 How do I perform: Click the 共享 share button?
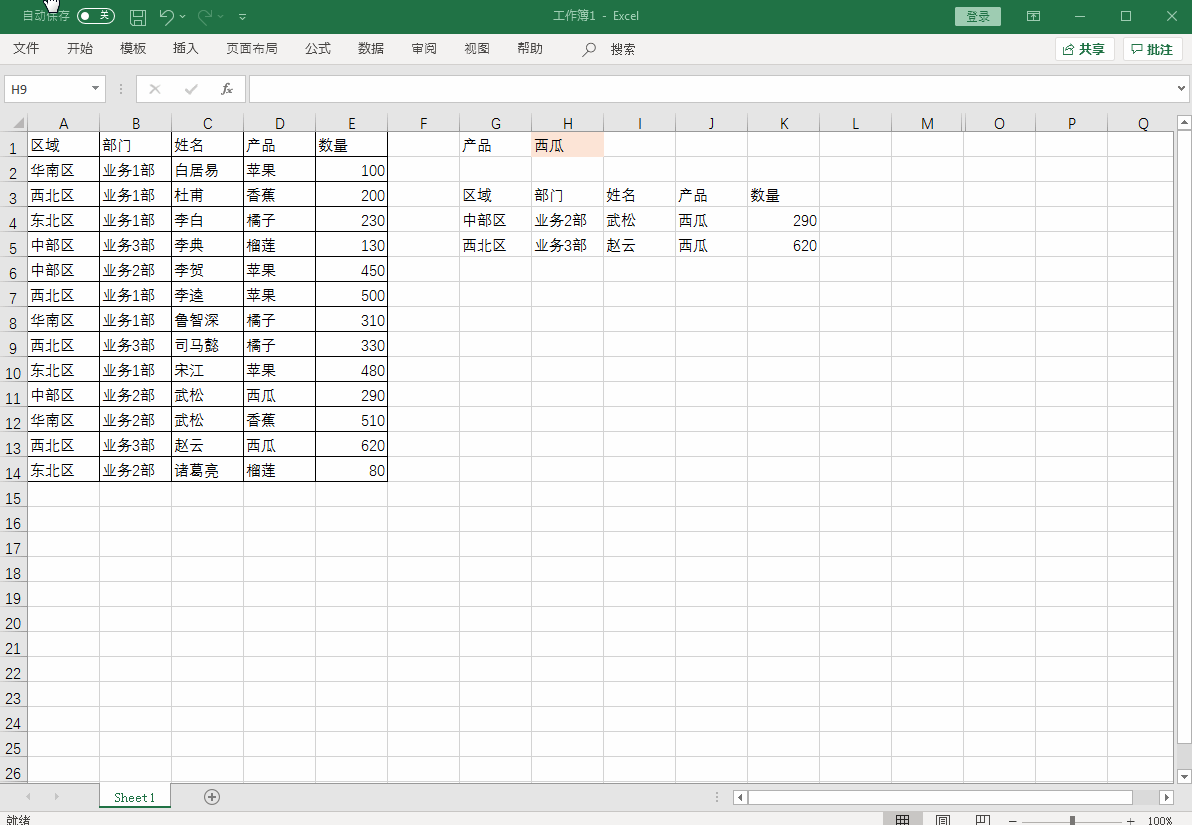point(1084,49)
